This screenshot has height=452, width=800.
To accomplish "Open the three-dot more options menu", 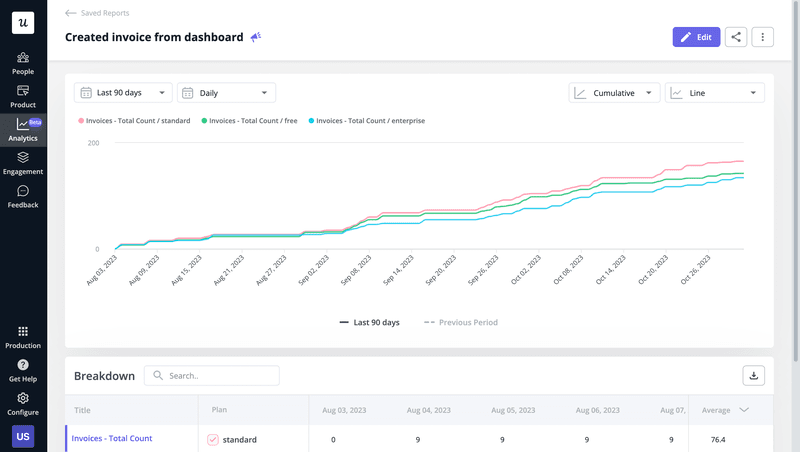I will [x=763, y=37].
